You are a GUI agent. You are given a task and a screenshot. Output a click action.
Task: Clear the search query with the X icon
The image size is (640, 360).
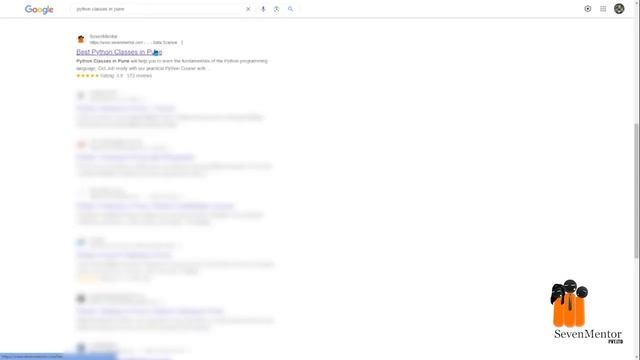click(x=248, y=9)
